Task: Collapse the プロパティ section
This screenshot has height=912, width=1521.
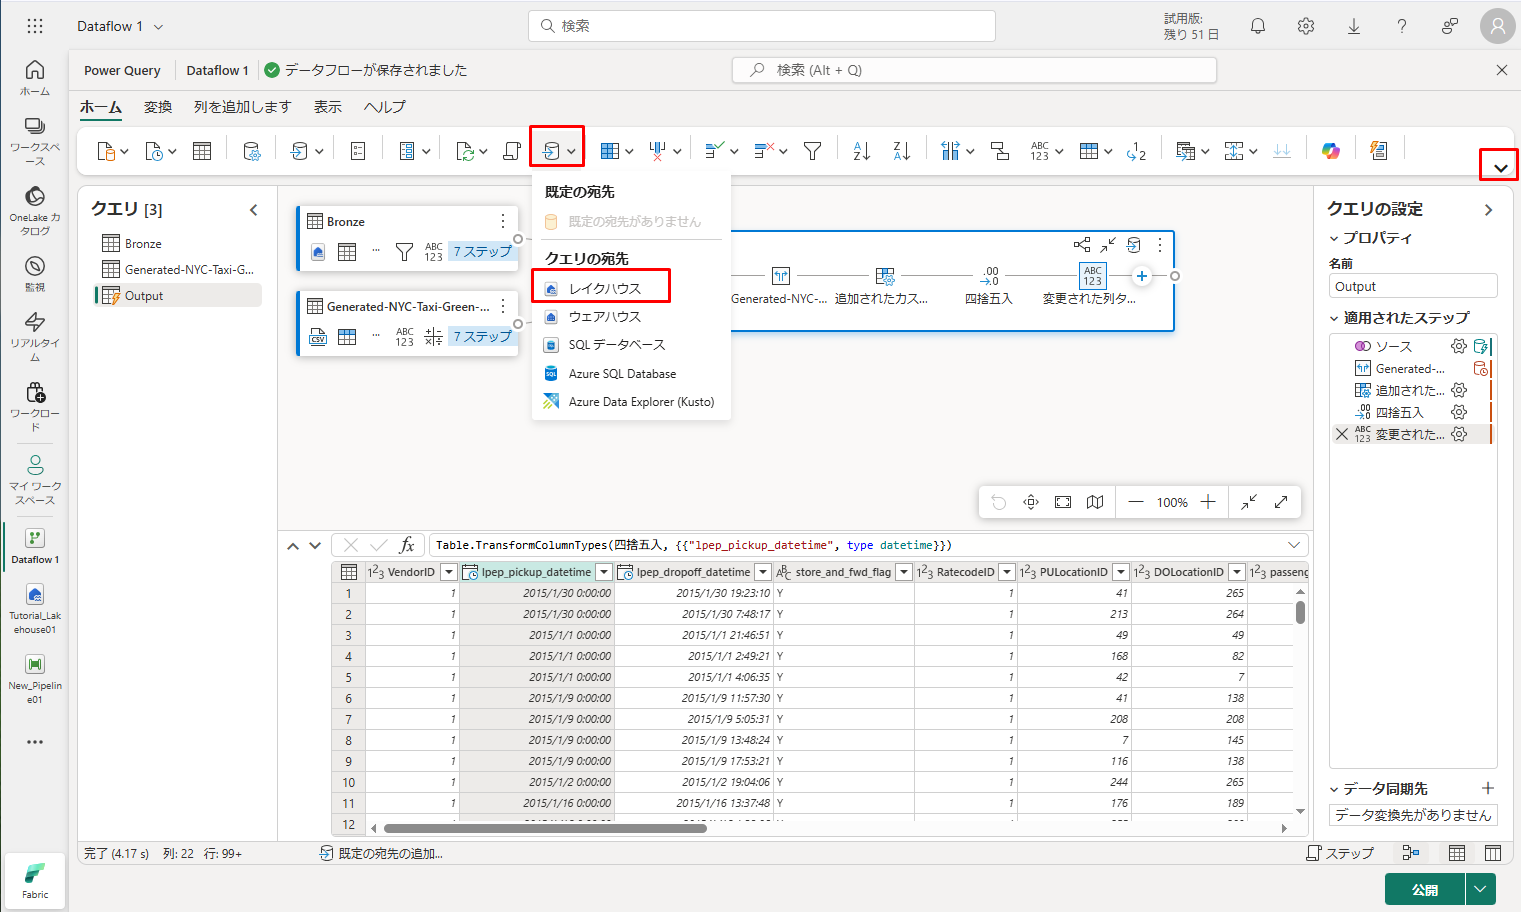Action: point(1334,238)
